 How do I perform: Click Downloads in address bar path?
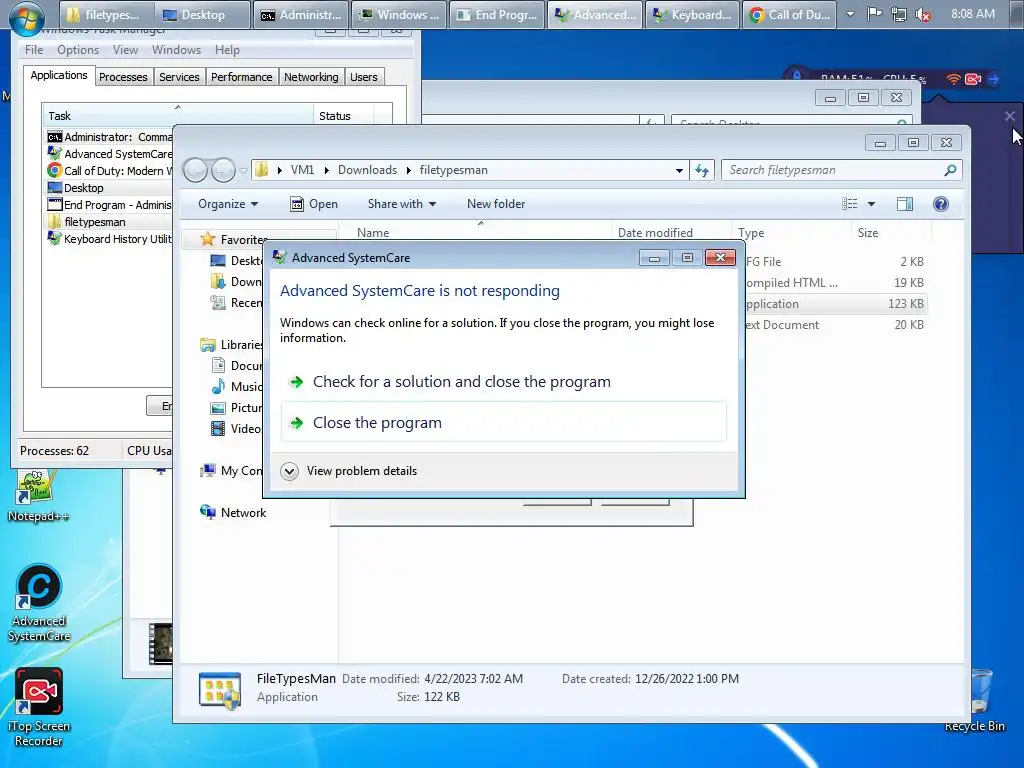coord(367,170)
